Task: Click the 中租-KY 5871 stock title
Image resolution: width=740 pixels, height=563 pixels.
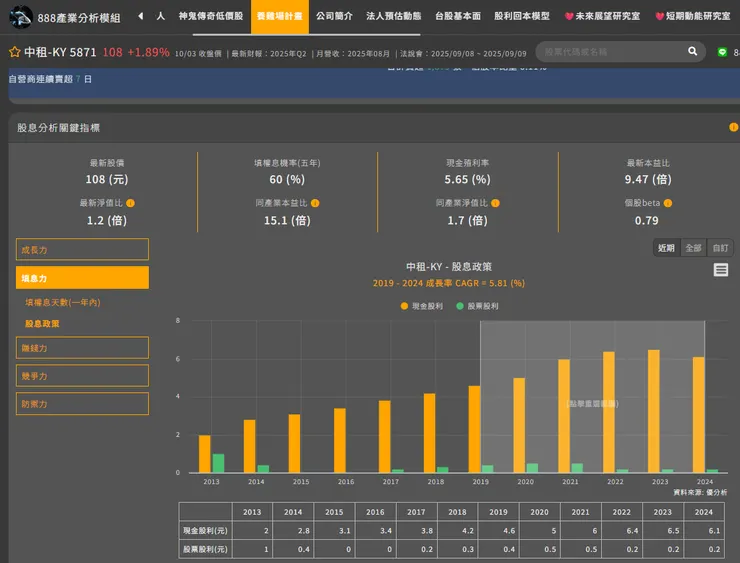Action: [60, 52]
